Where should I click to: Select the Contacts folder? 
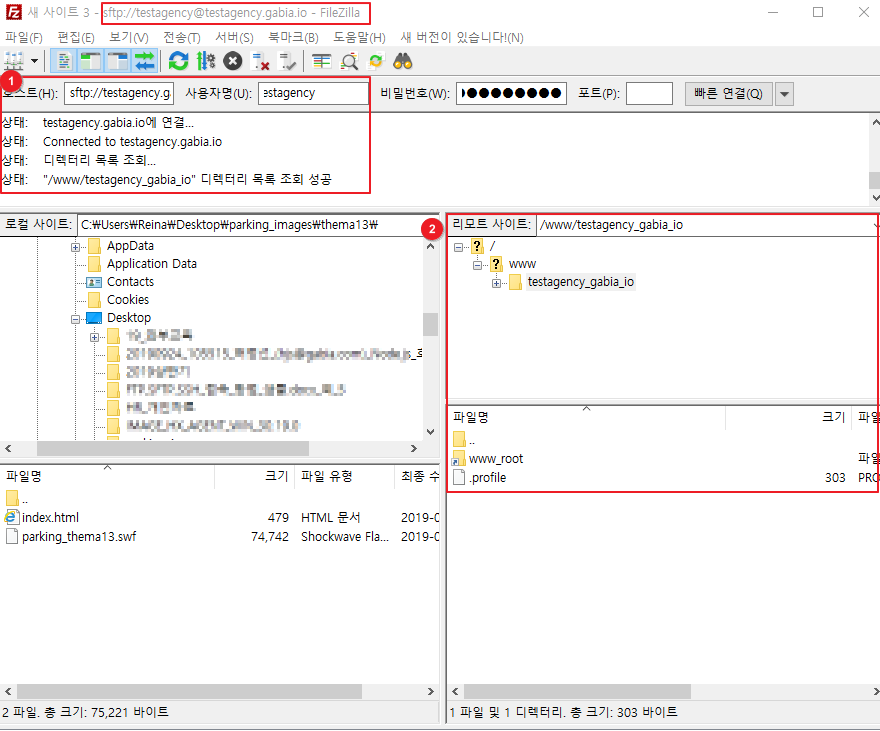(x=130, y=282)
